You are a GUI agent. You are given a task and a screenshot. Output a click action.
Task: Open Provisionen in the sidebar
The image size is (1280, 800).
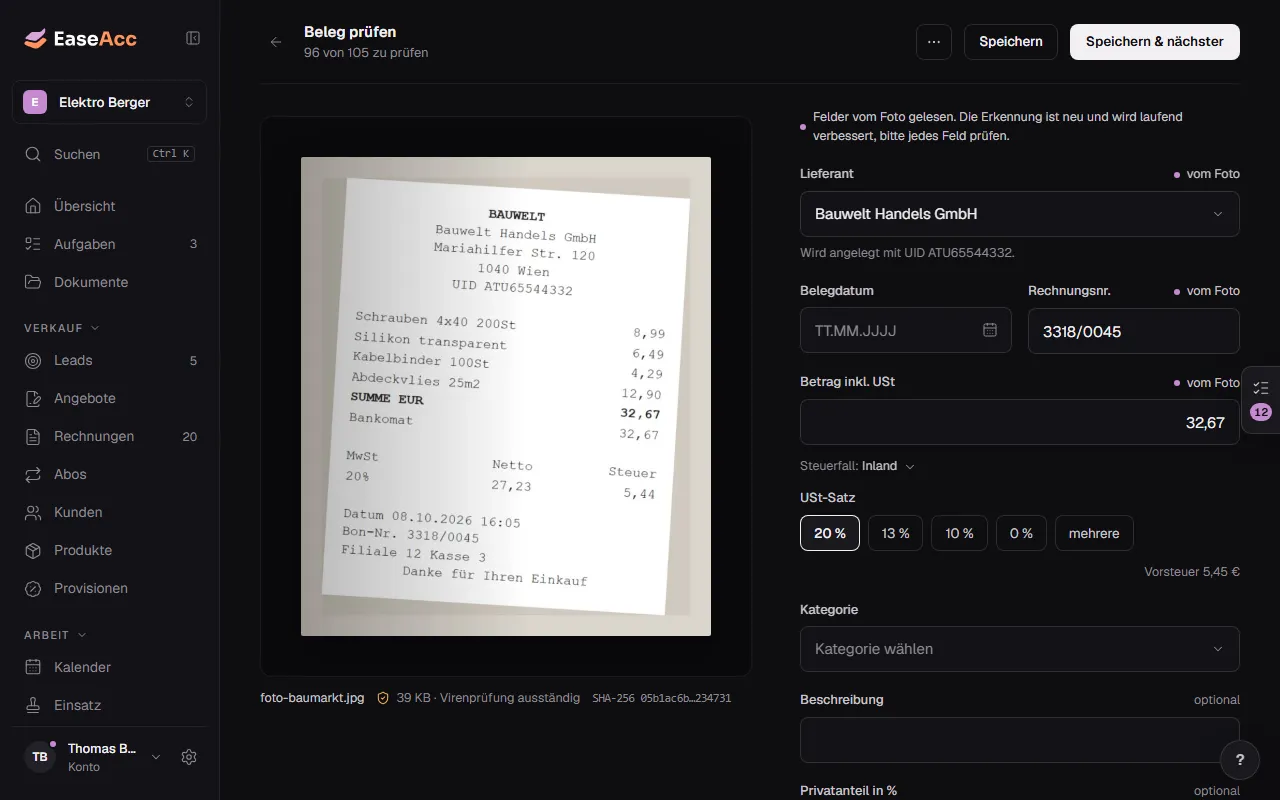tap(110, 588)
